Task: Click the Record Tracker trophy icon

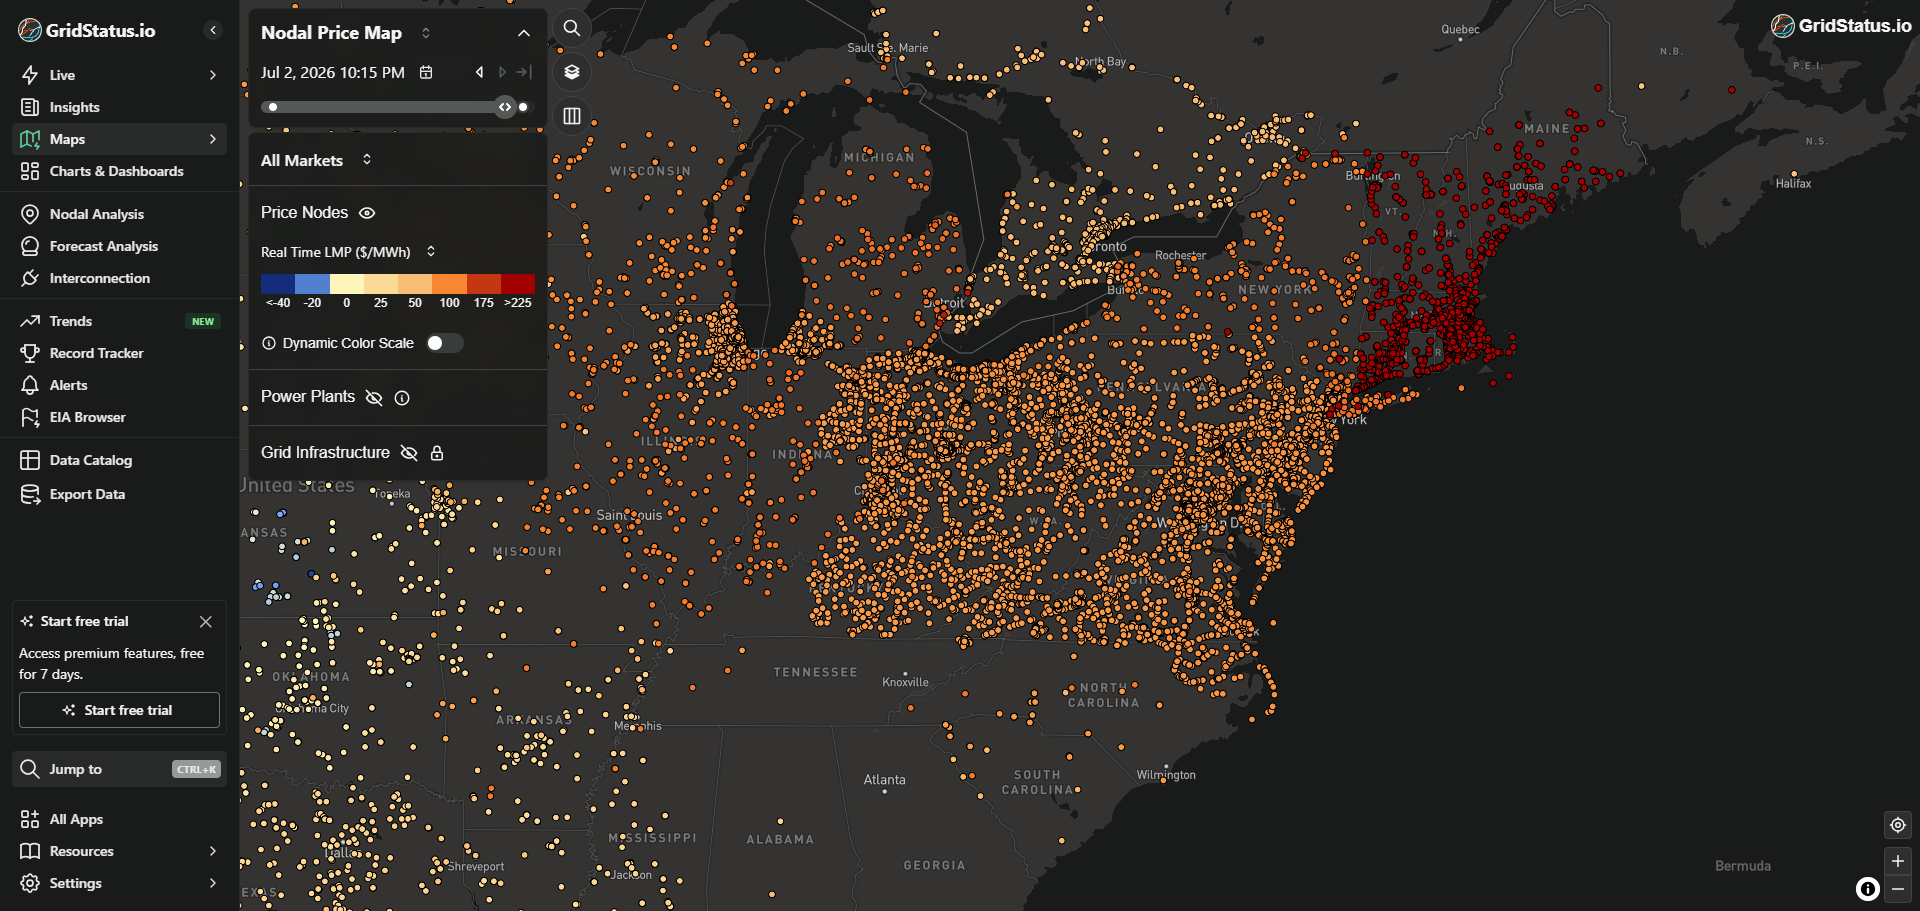Action: 30,353
